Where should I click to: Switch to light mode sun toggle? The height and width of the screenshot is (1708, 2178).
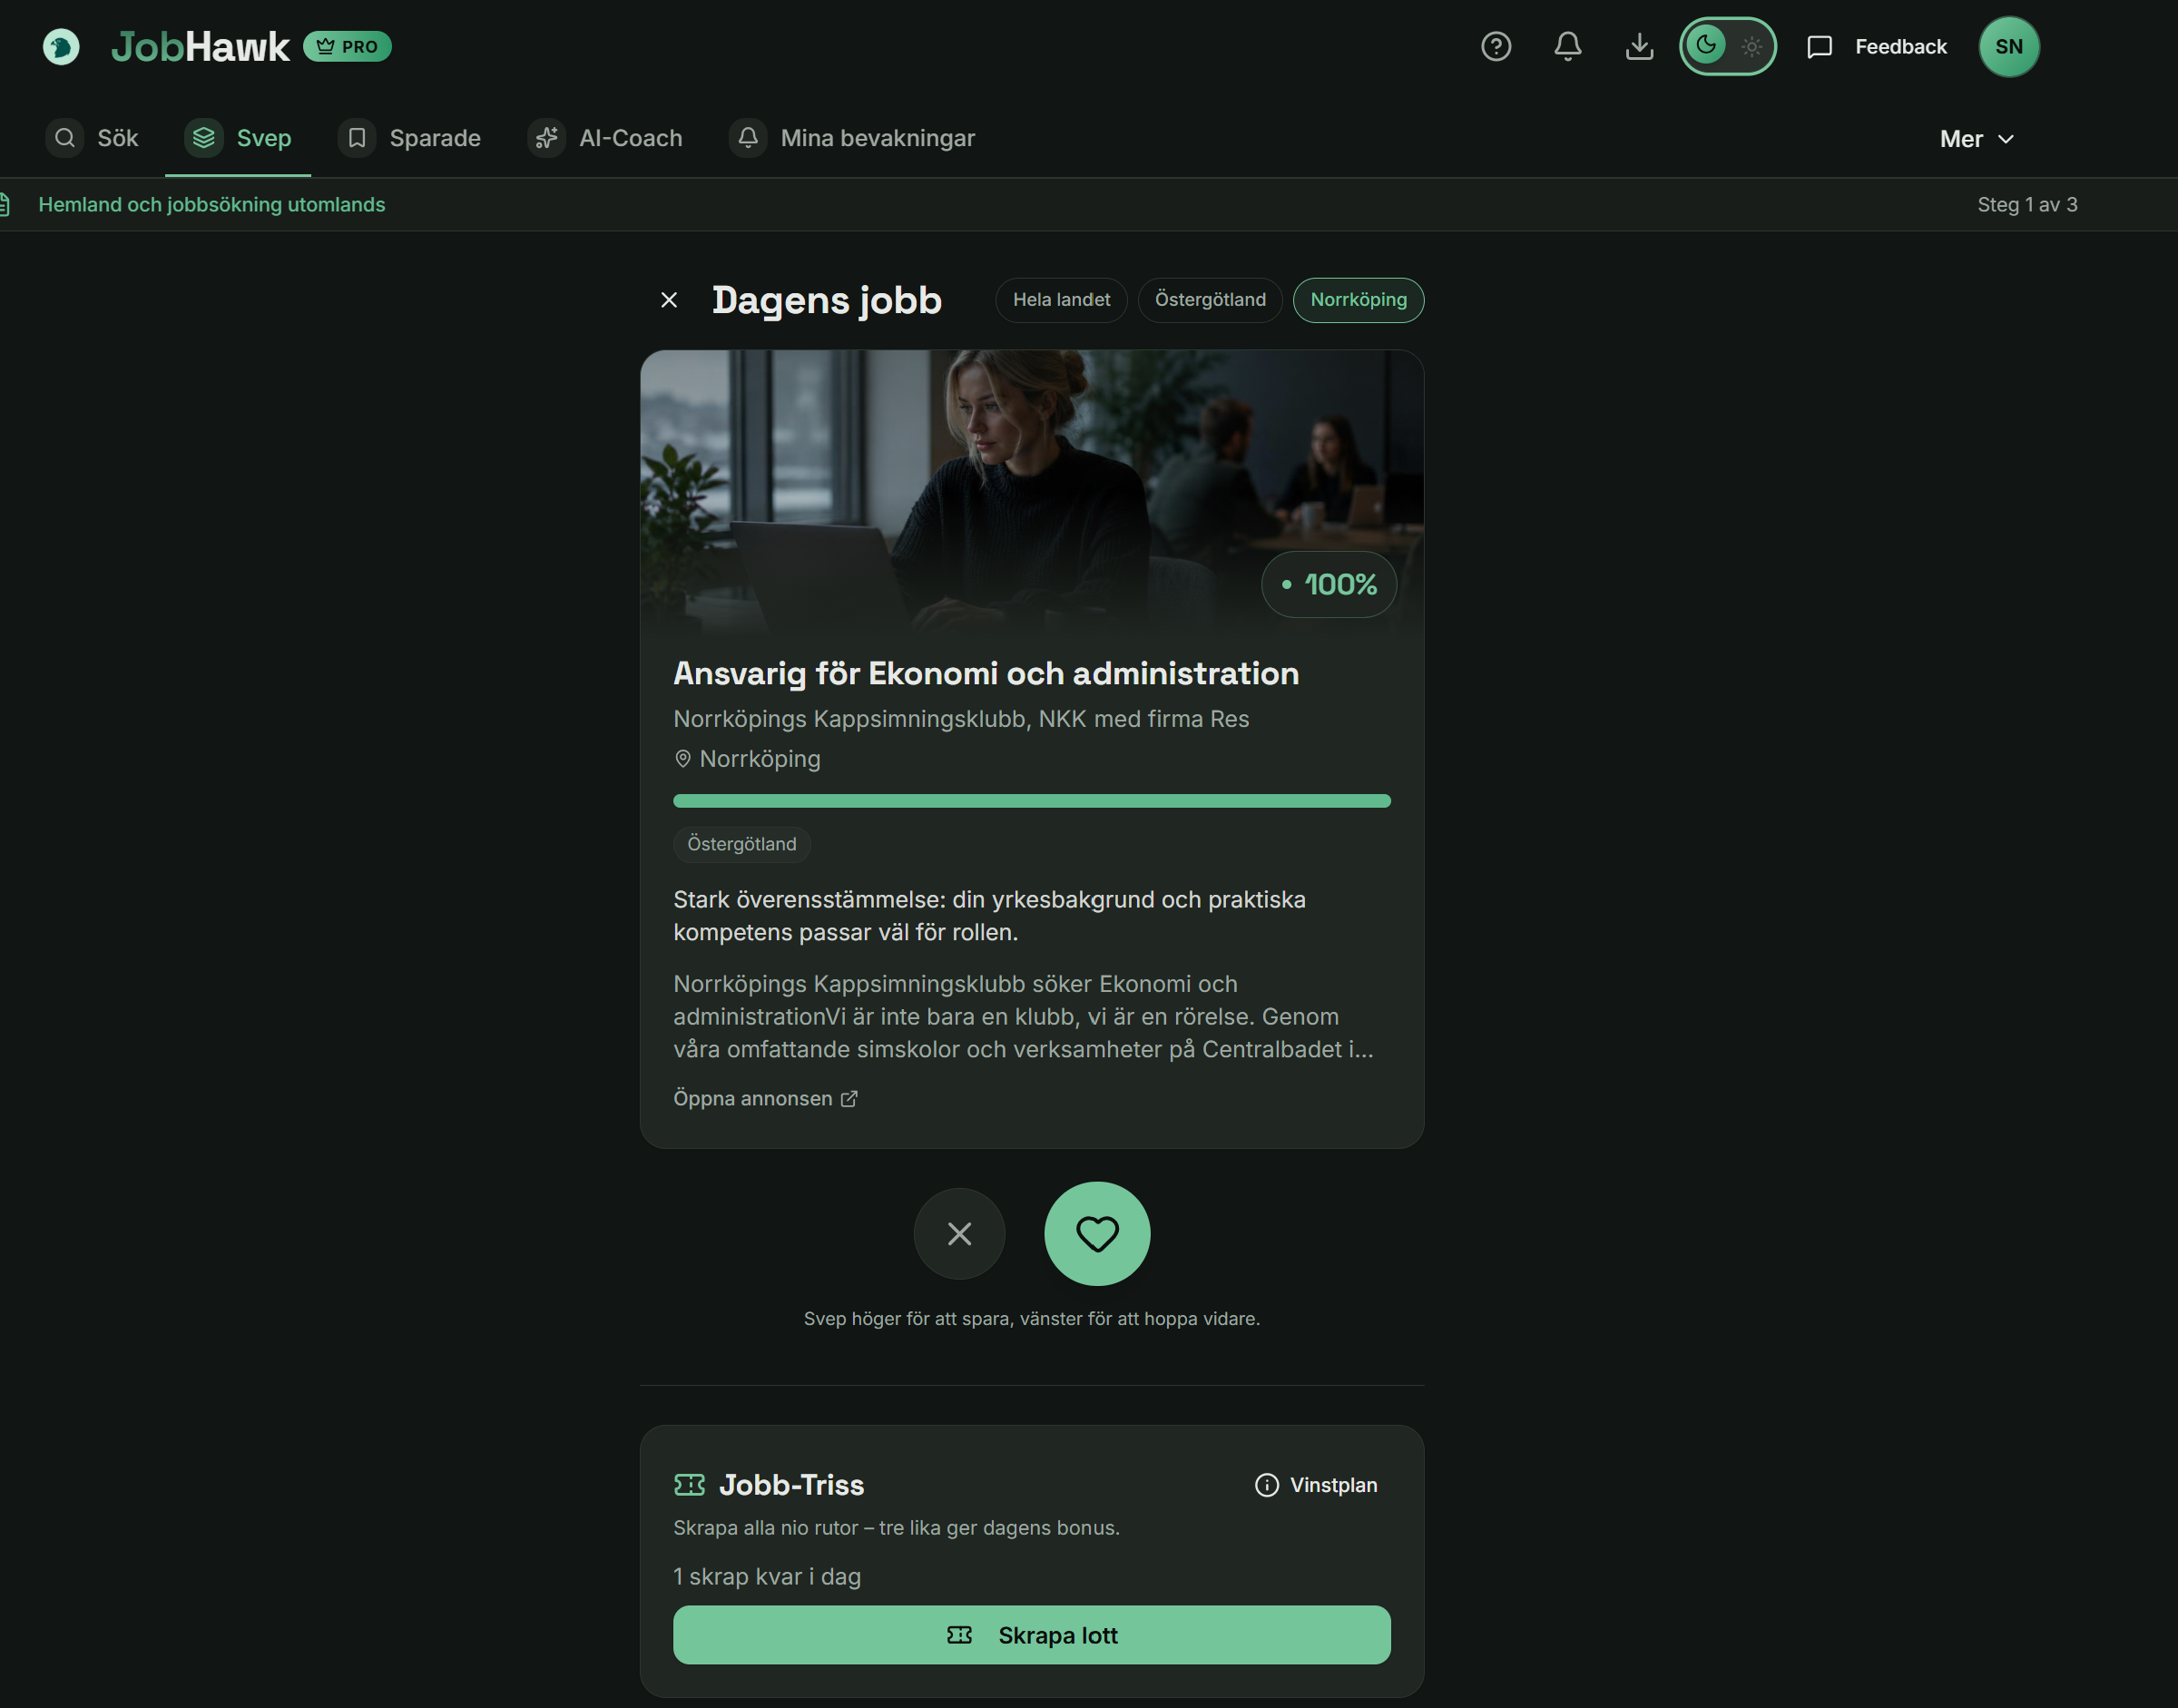(x=1751, y=47)
